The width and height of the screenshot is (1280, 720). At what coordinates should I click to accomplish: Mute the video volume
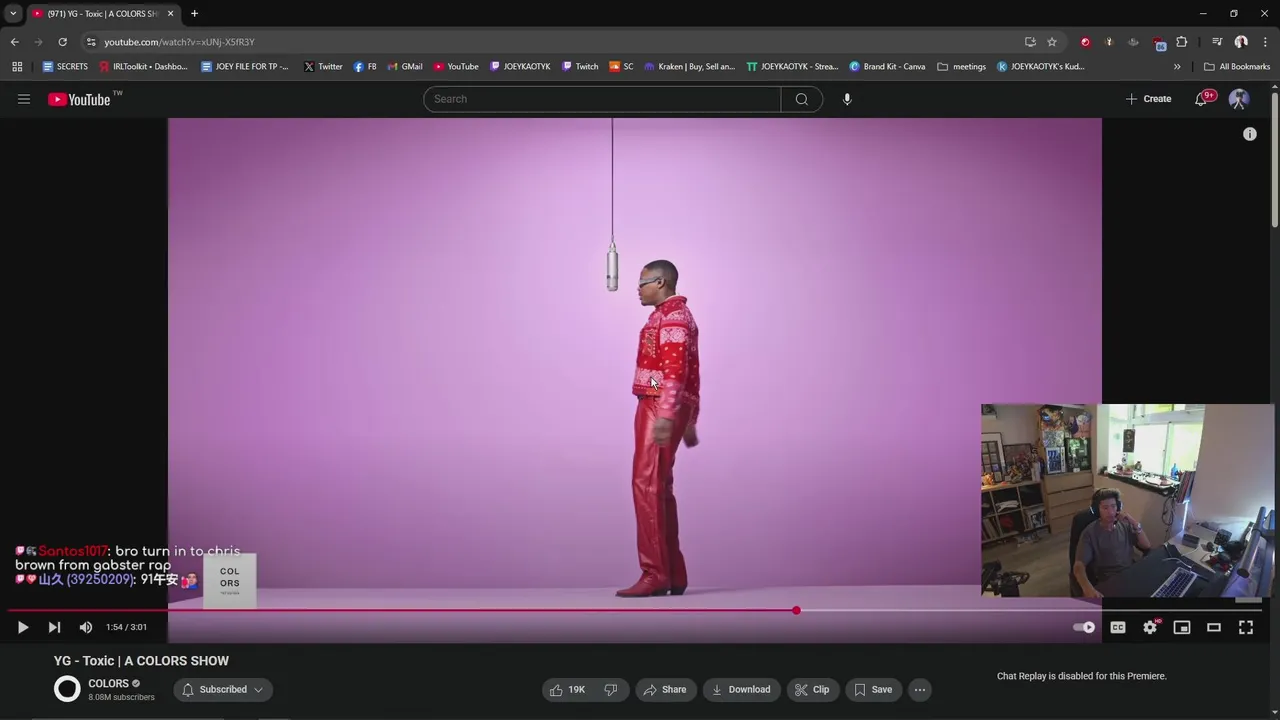tap(86, 627)
